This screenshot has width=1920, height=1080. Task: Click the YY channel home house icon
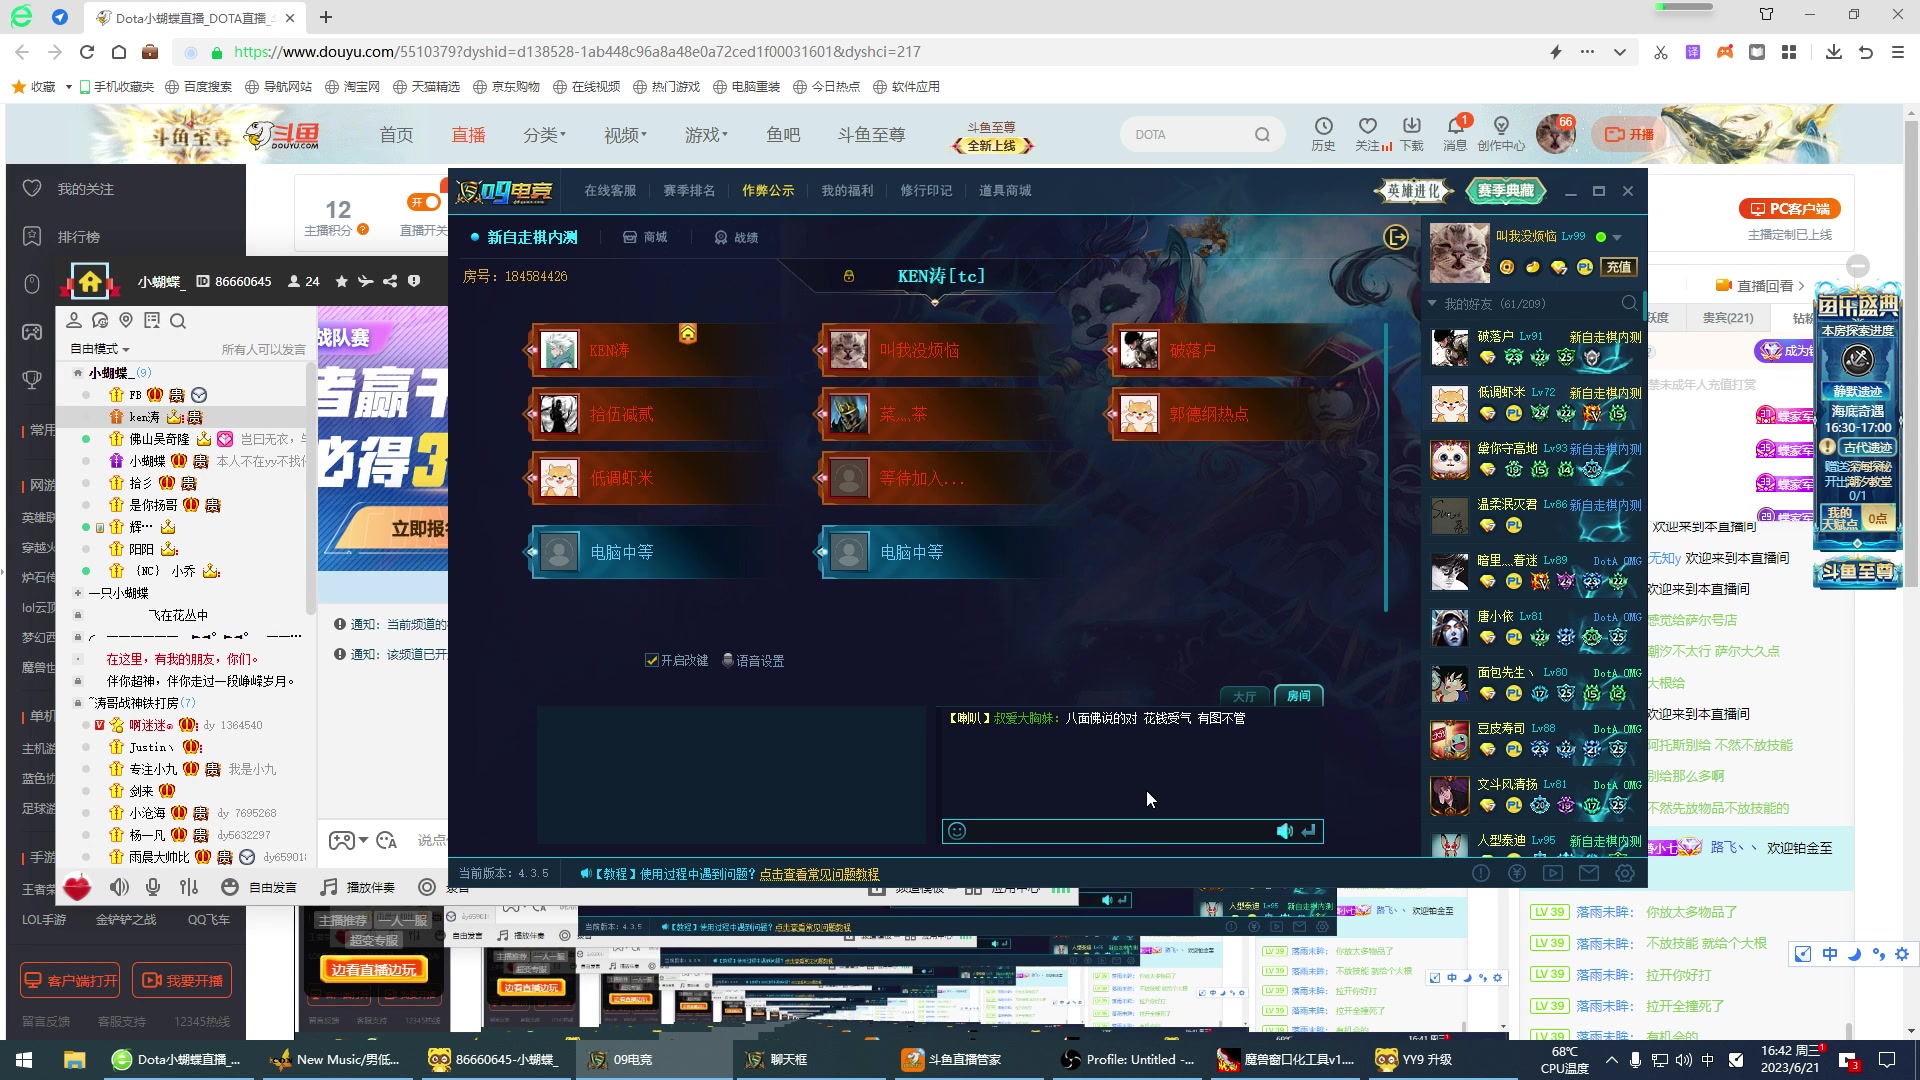pyautogui.click(x=90, y=282)
